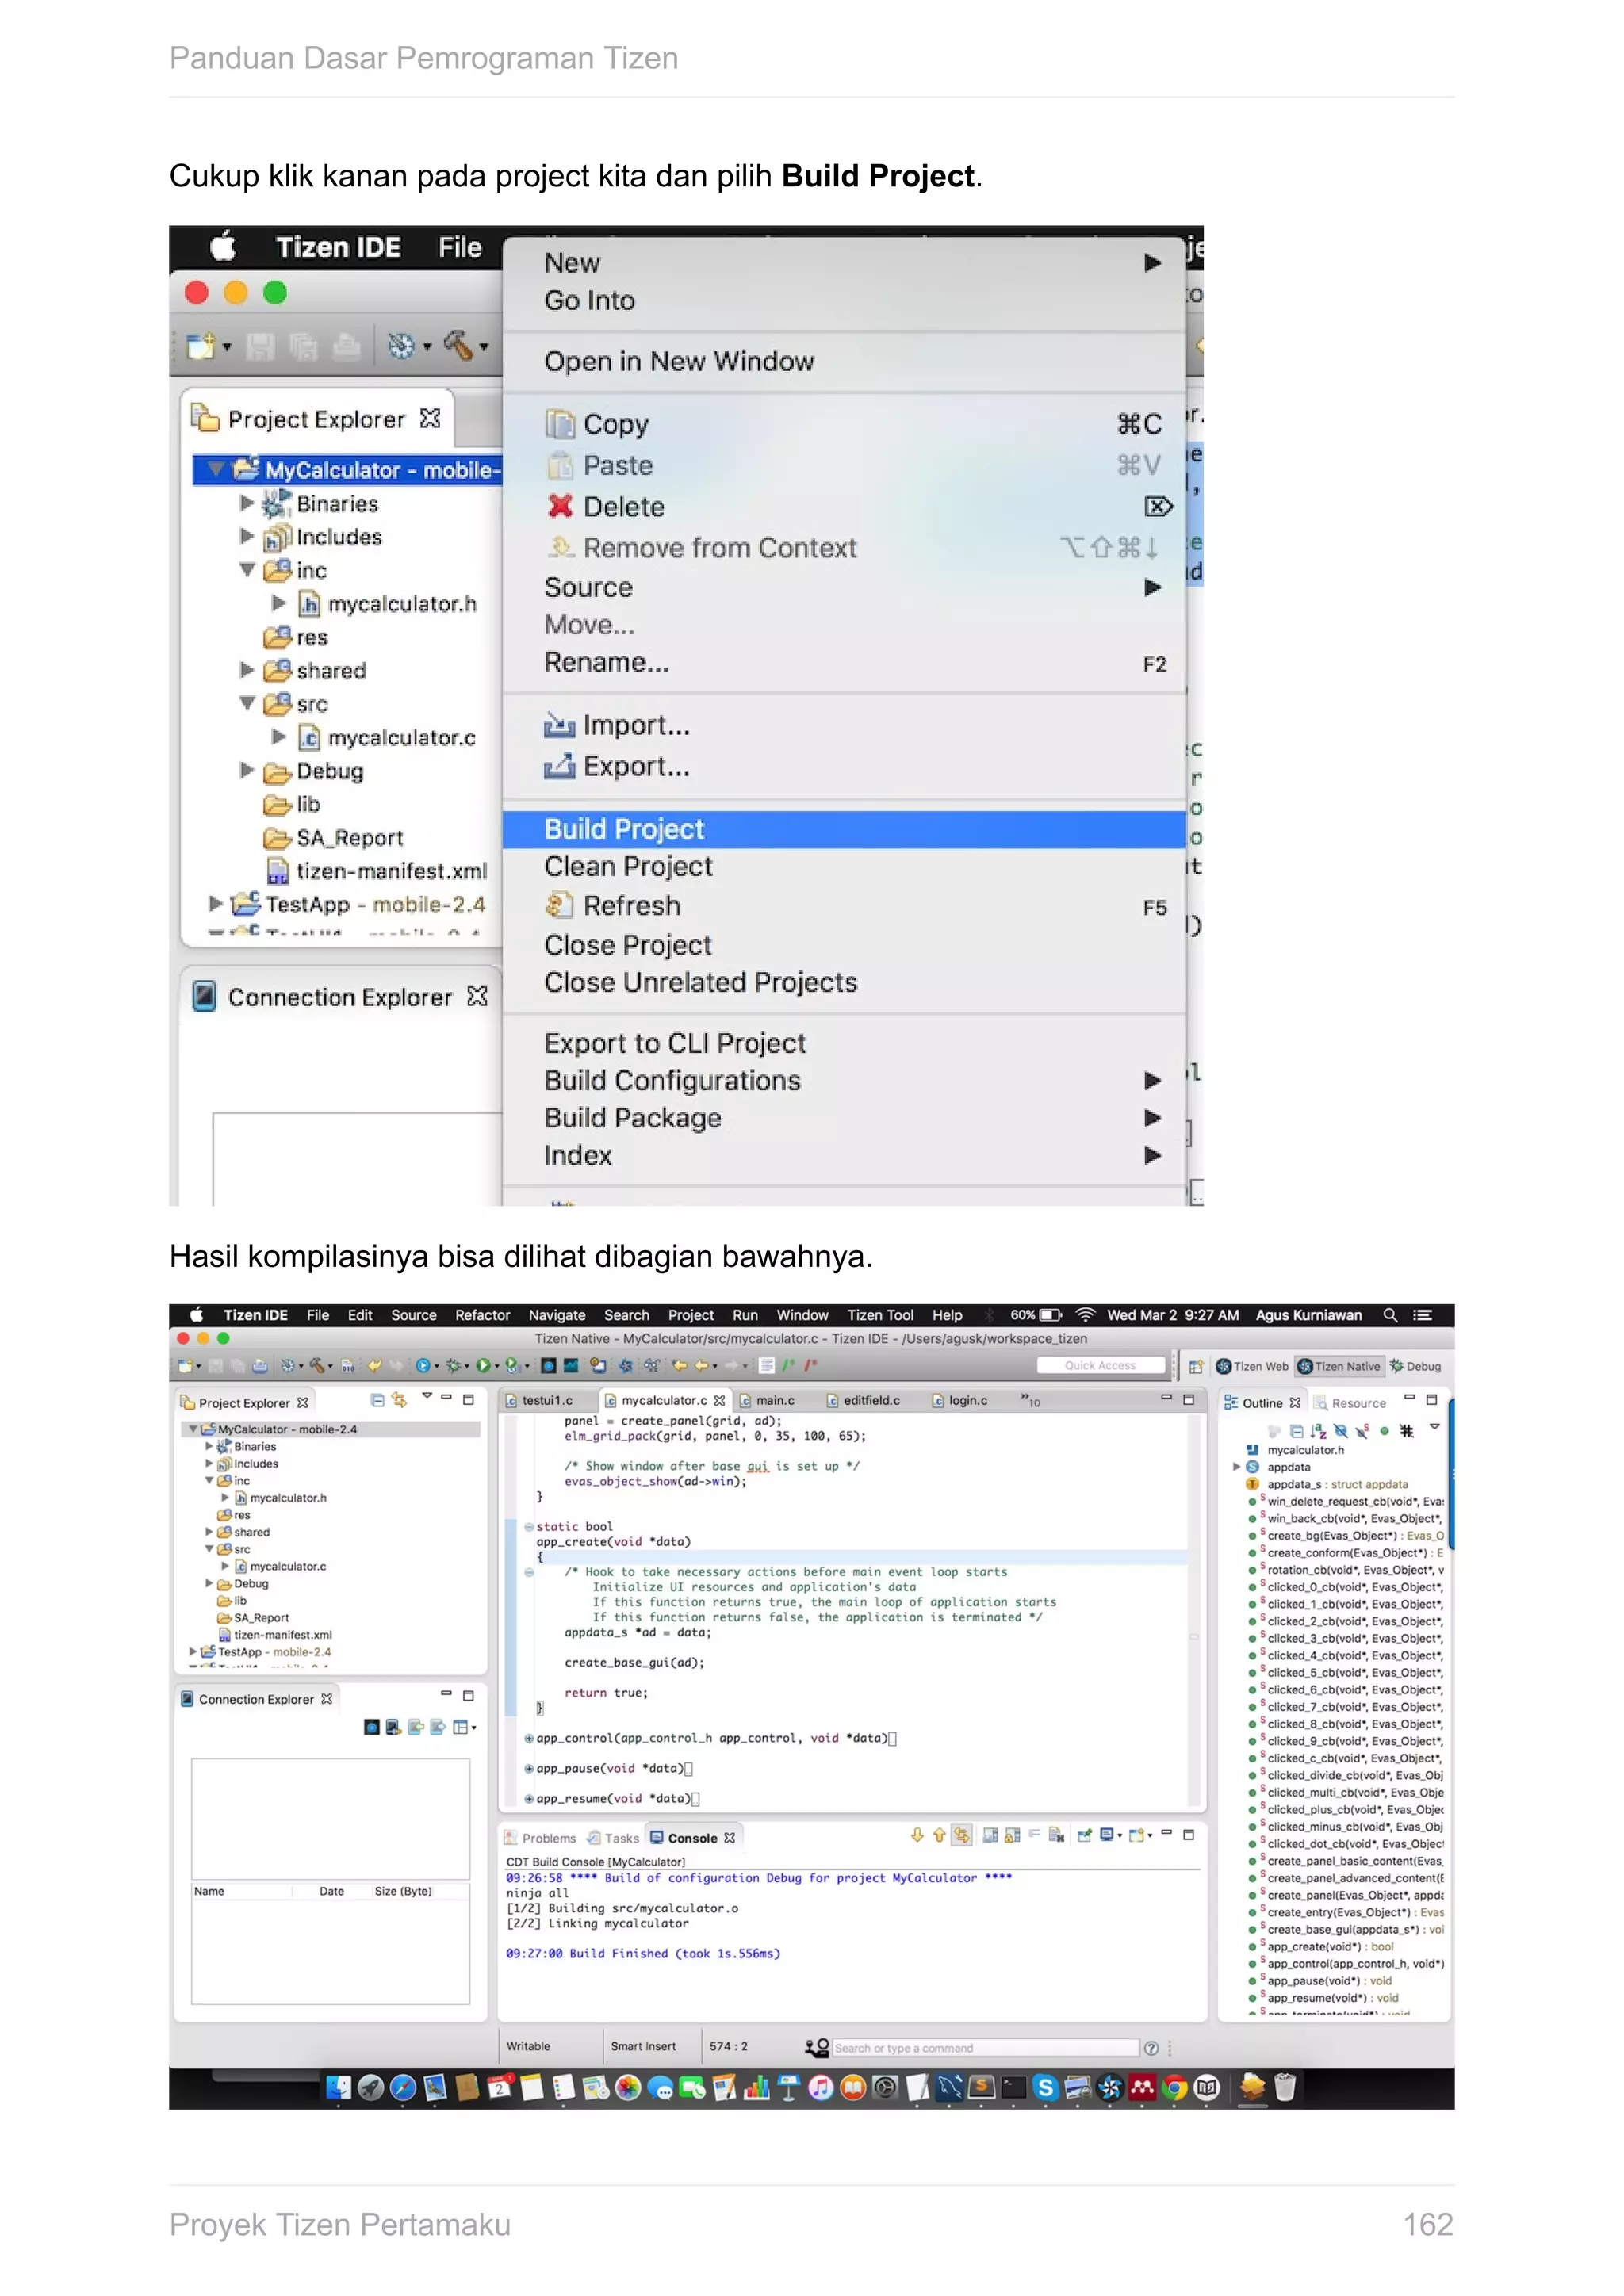The width and height of the screenshot is (1624, 2296).
Task: Click the hammer build icon in the enlarged toolbar
Action: (459, 345)
